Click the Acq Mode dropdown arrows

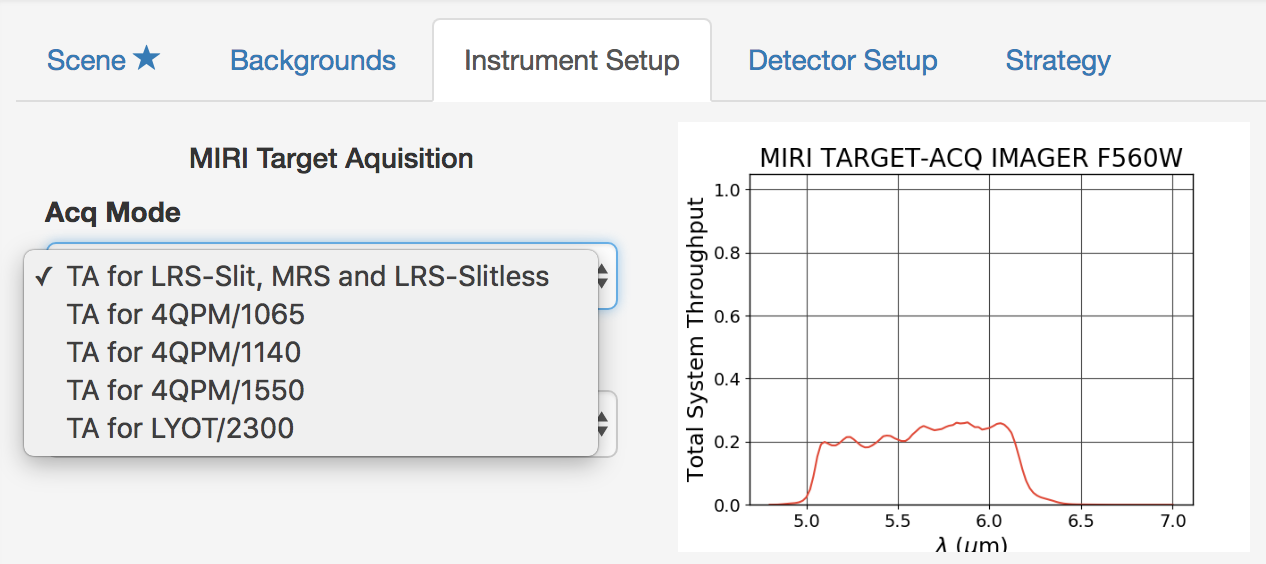603,275
